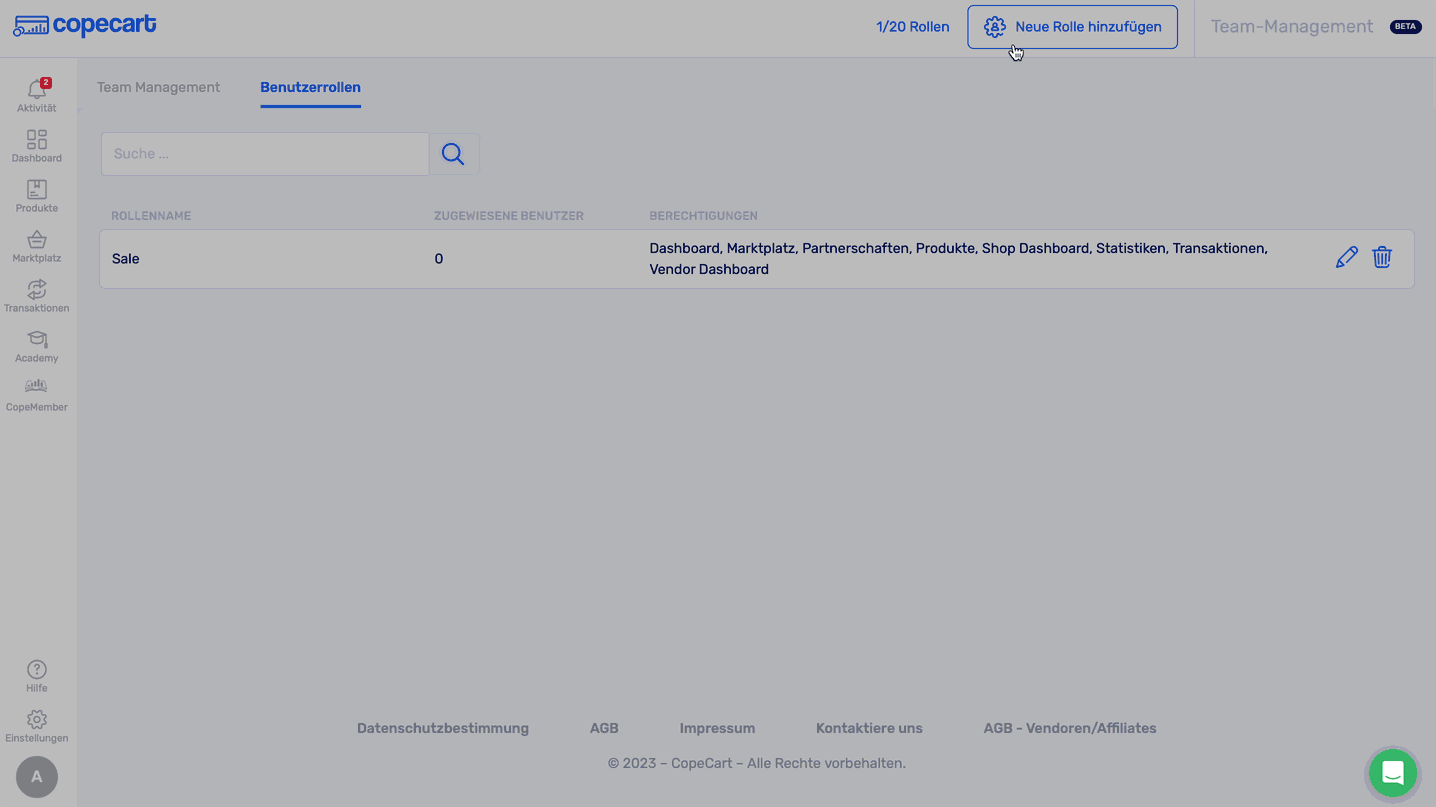Open the green chat support bubble
This screenshot has height=807, width=1436.
(1392, 773)
